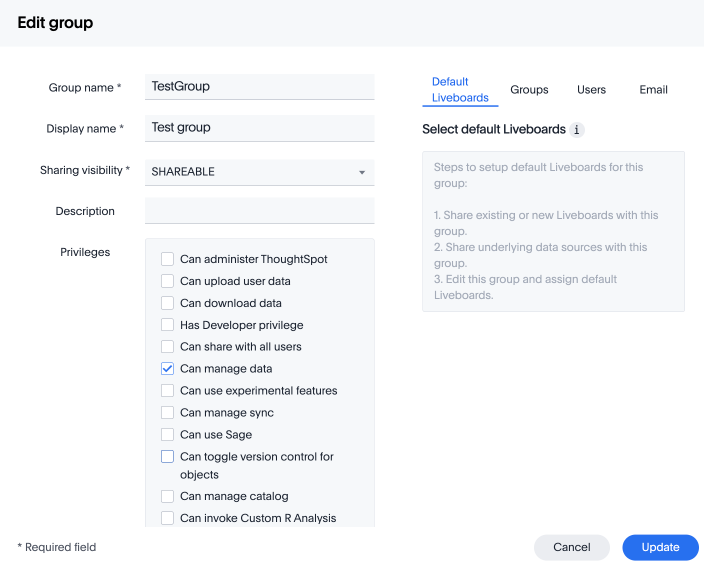This screenshot has height=567, width=704.
Task: Enable Has Developer privilege checkbox
Action: point(168,325)
